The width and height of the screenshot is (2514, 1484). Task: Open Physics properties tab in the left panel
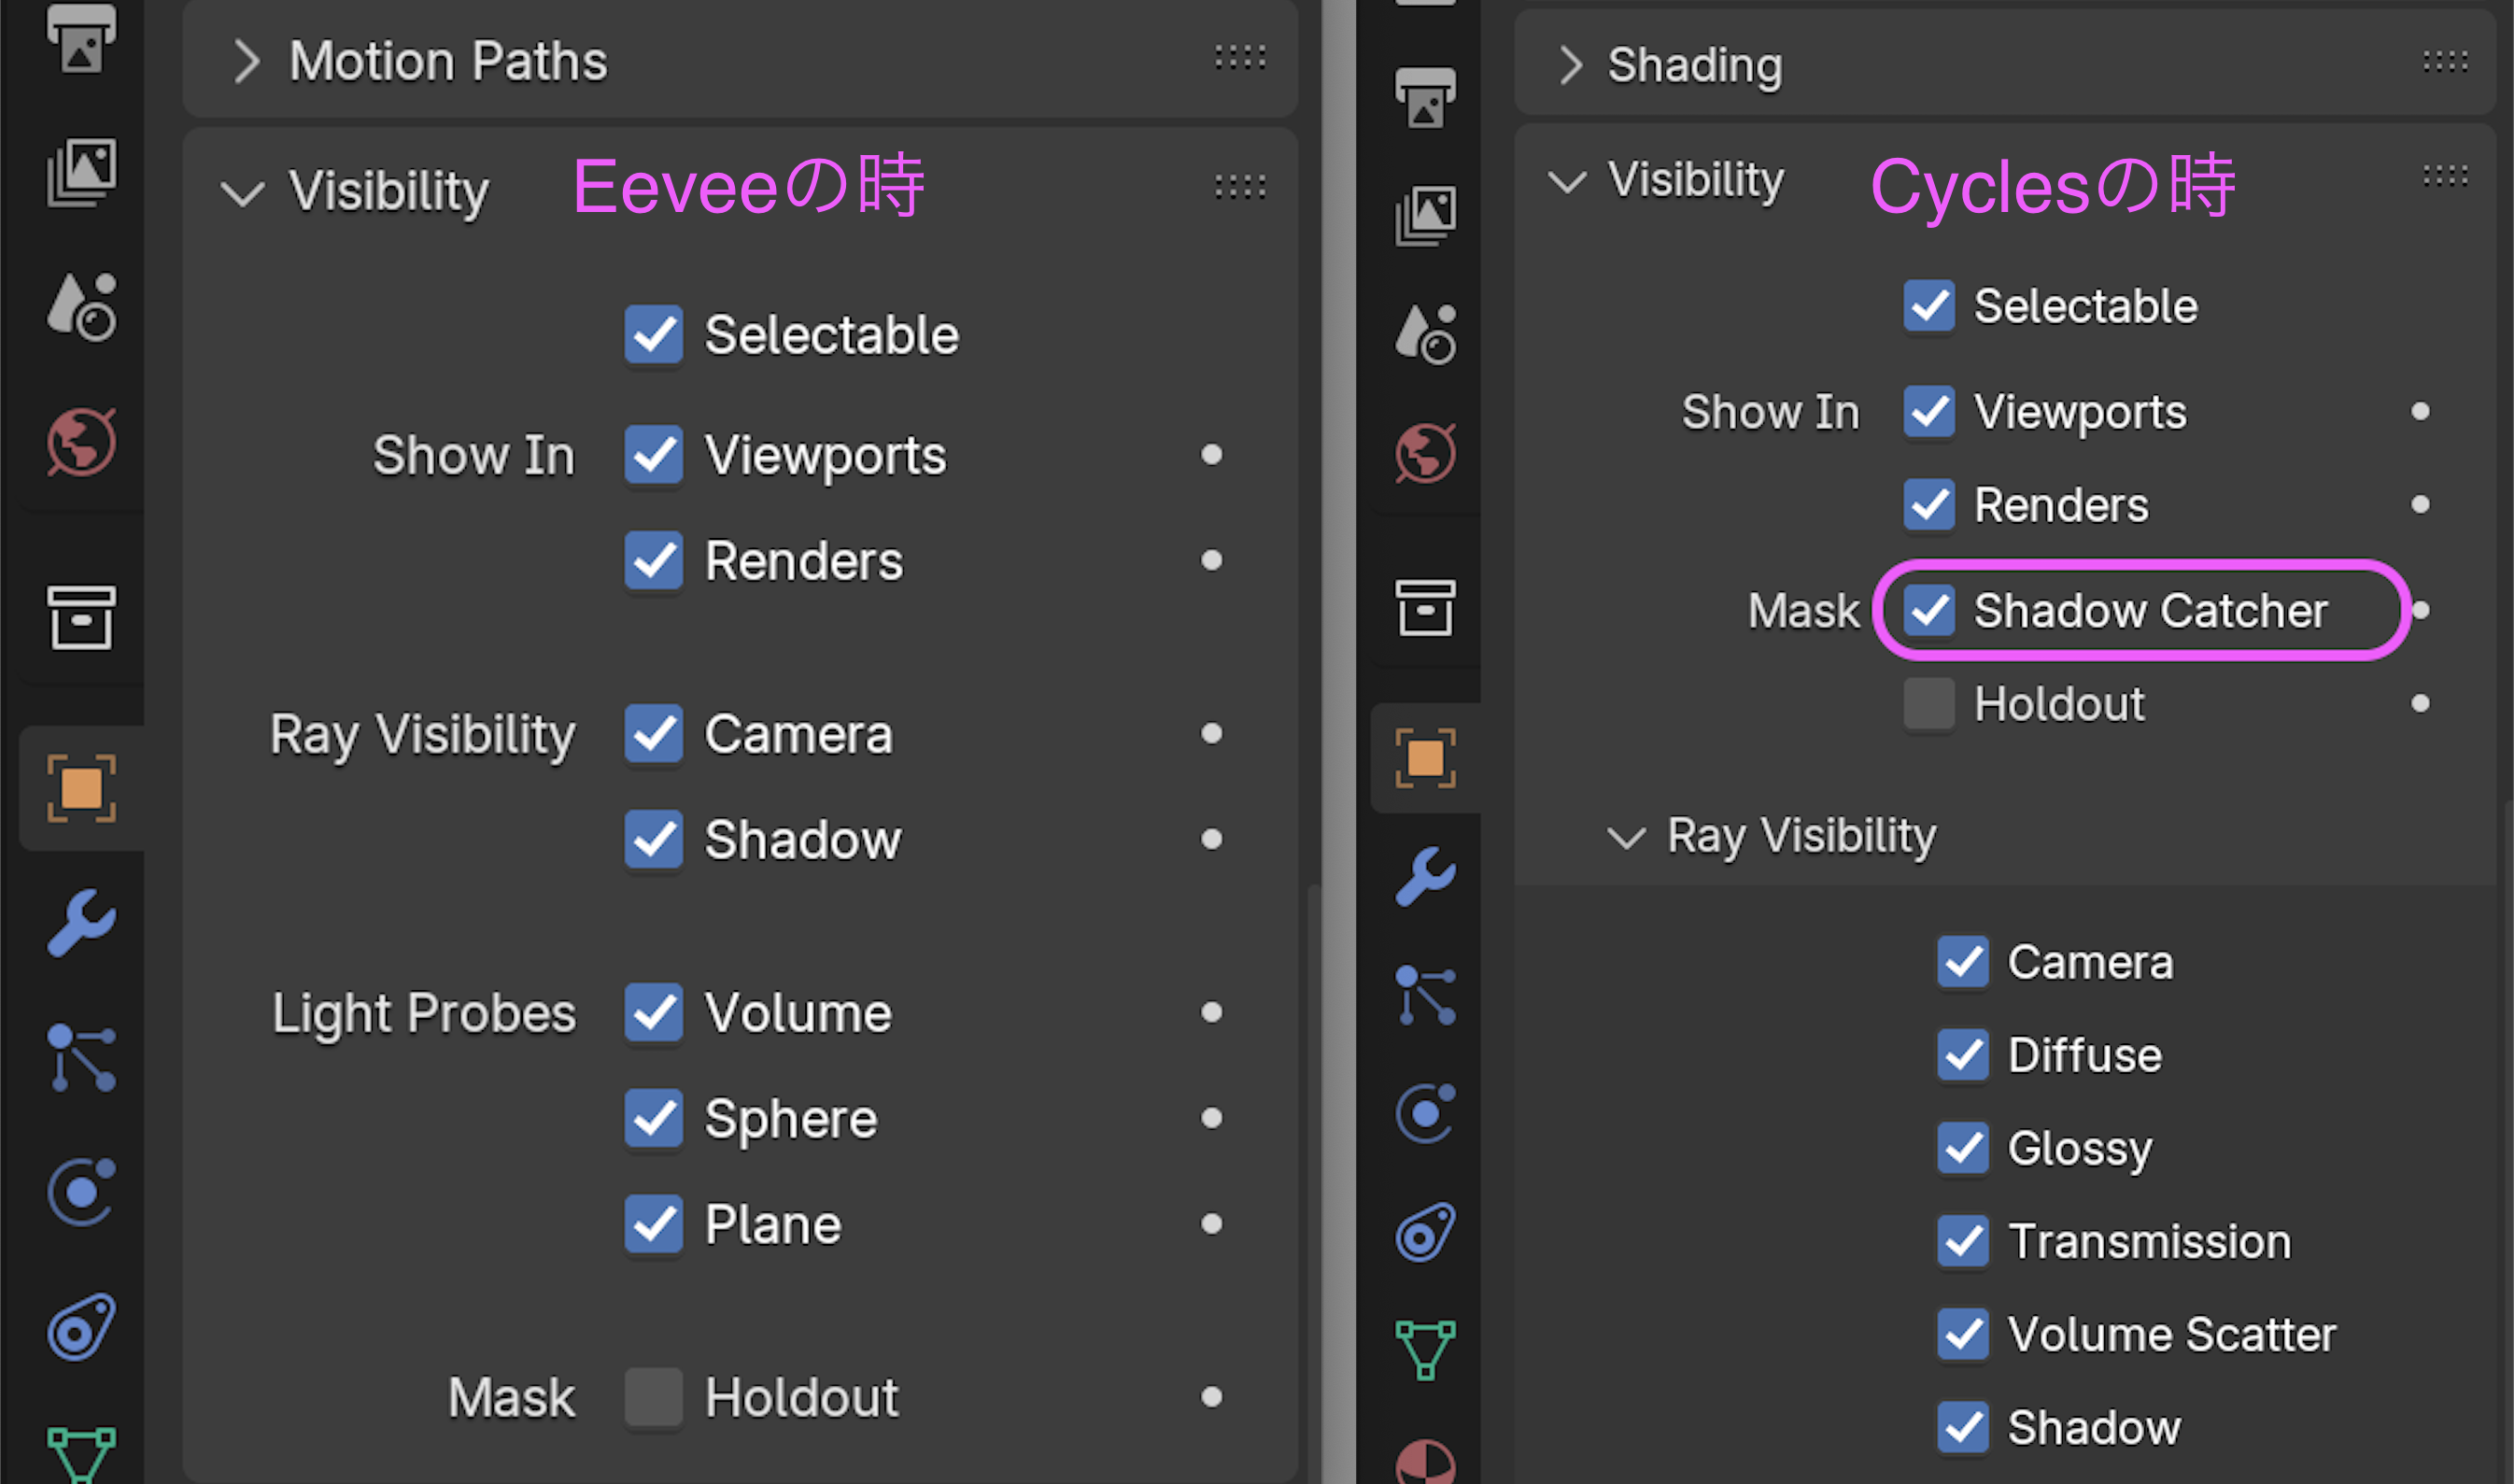81,1192
